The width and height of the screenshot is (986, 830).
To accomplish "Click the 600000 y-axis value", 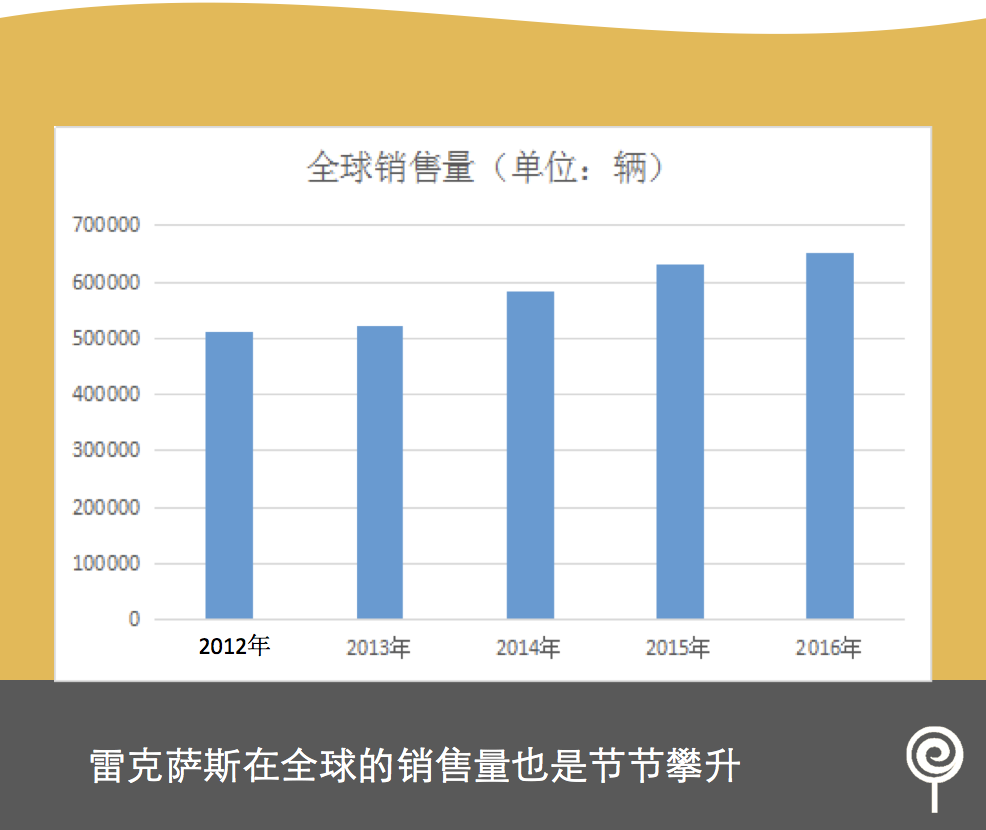I will coord(106,282).
